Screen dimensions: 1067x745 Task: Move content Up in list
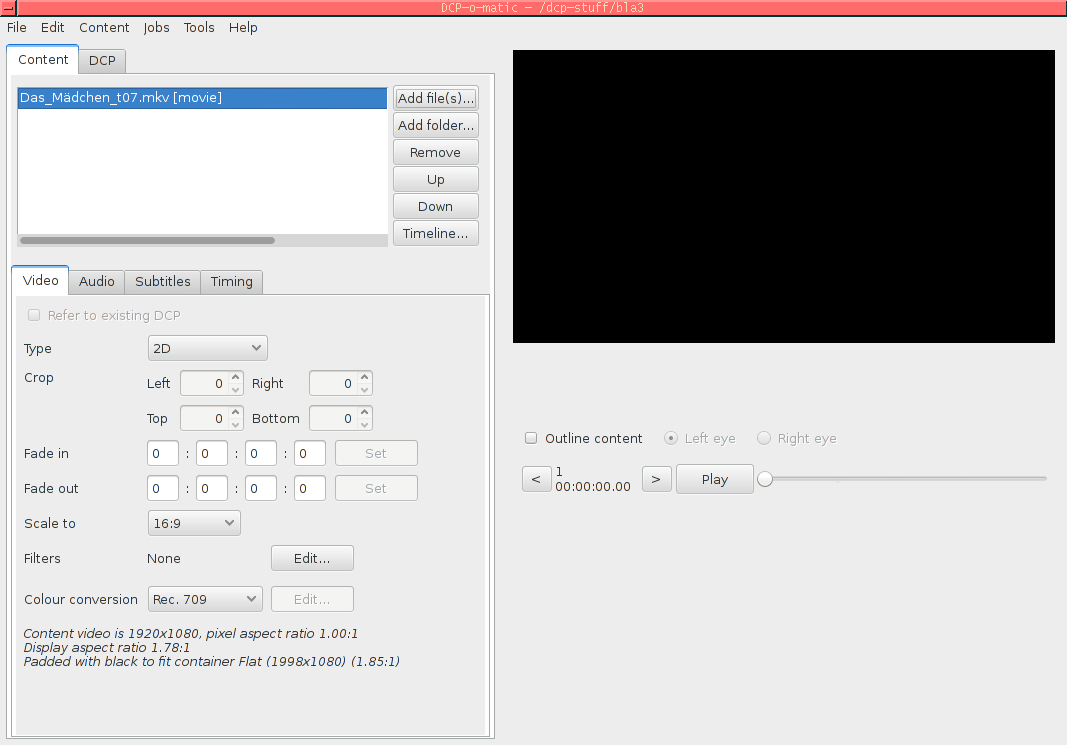(x=436, y=180)
